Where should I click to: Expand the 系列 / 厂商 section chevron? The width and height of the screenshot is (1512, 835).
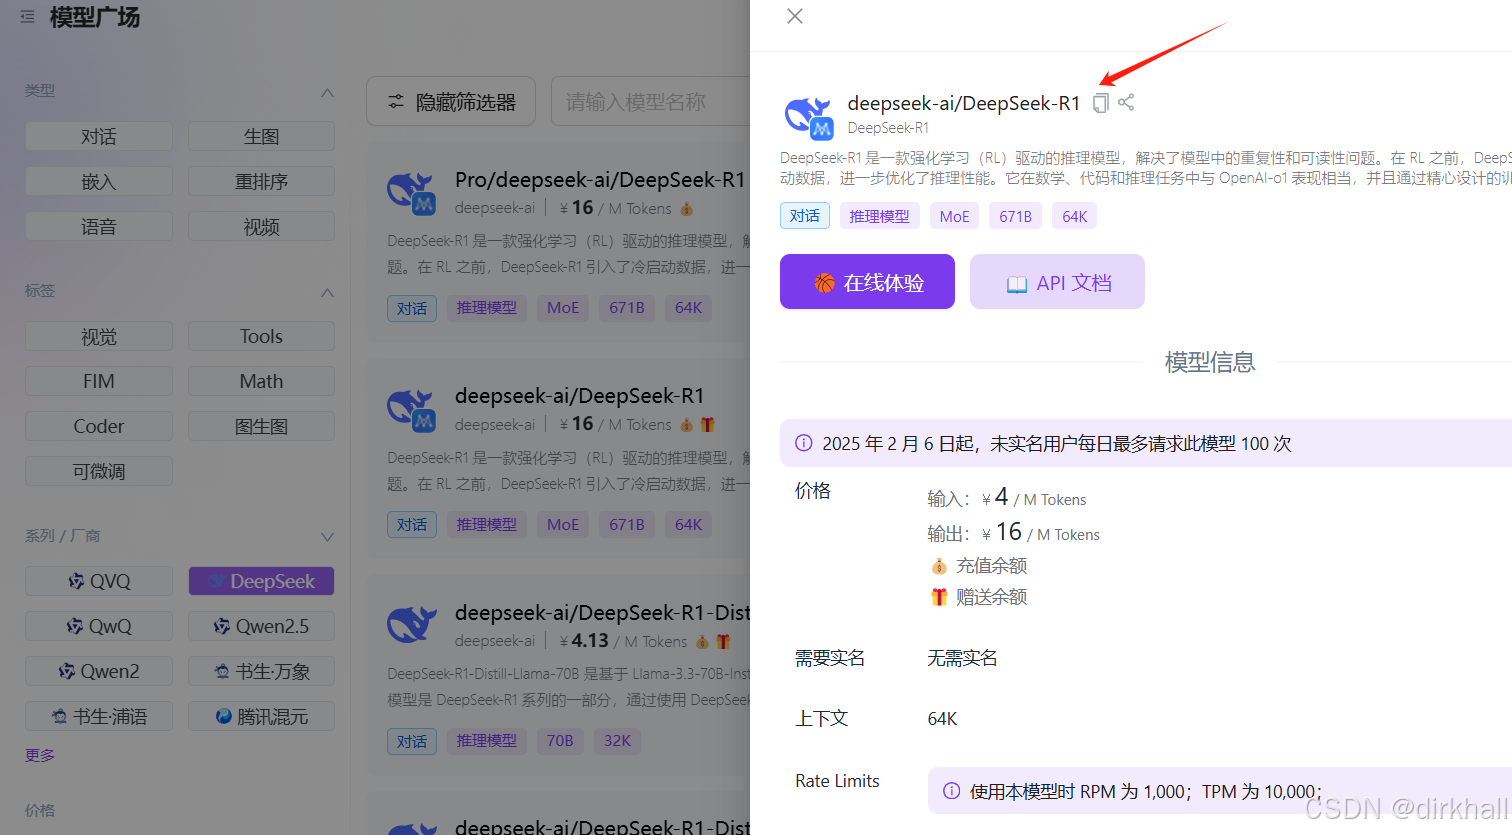coord(327,537)
